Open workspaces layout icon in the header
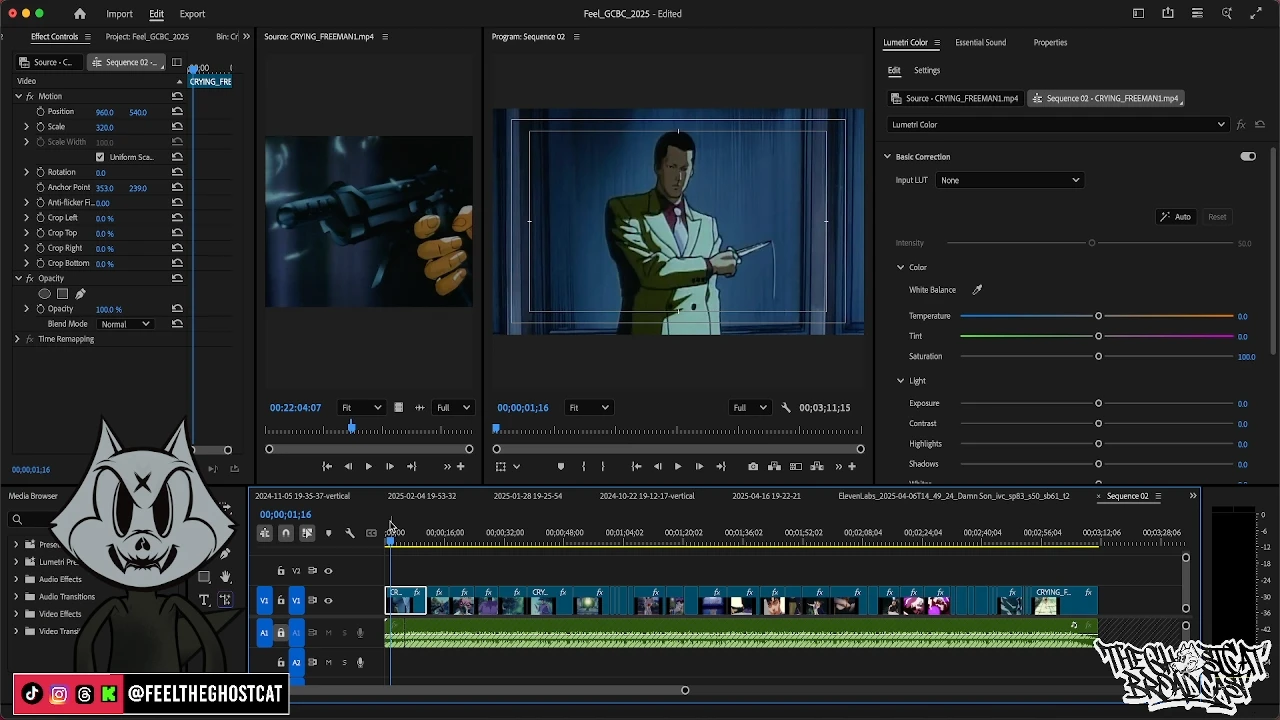 pos(1138,14)
